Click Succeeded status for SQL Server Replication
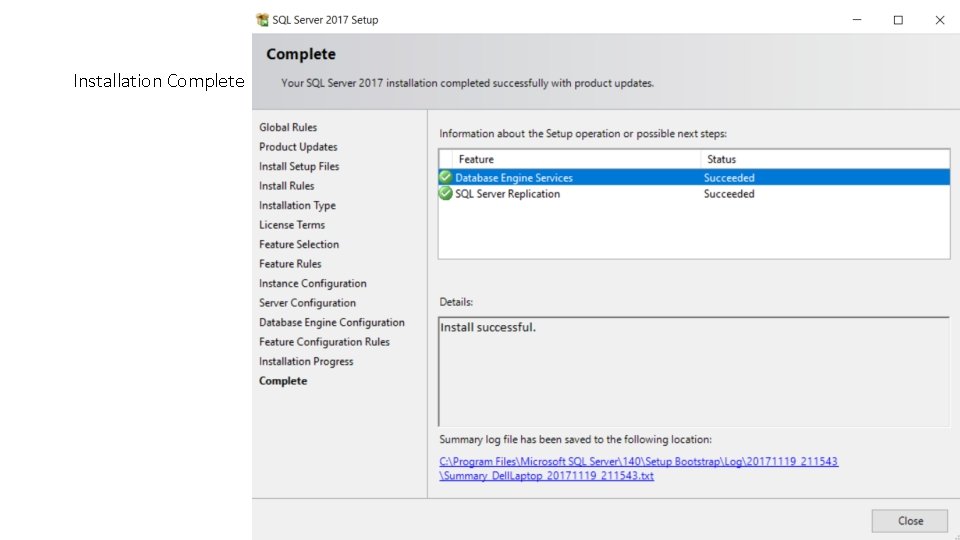The image size is (960, 540). pos(729,194)
